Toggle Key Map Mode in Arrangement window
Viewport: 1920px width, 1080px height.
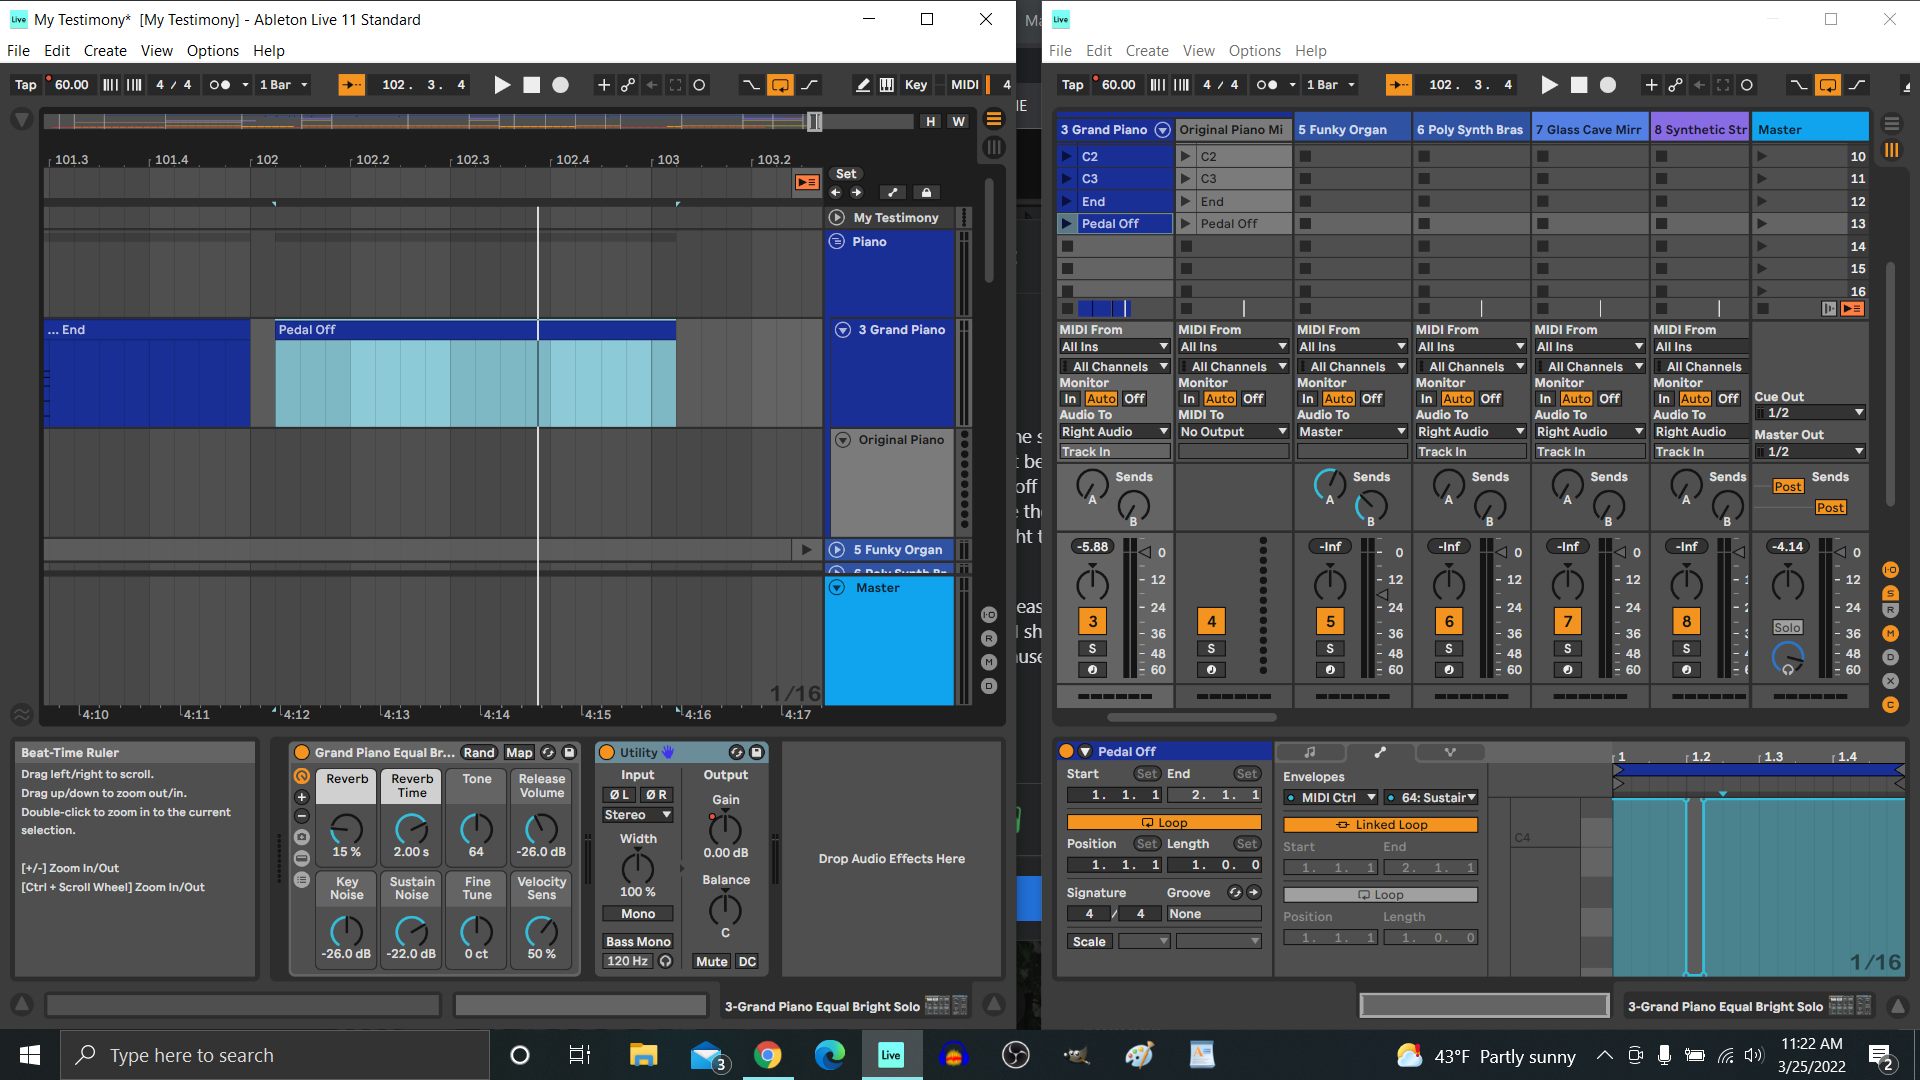tap(915, 85)
